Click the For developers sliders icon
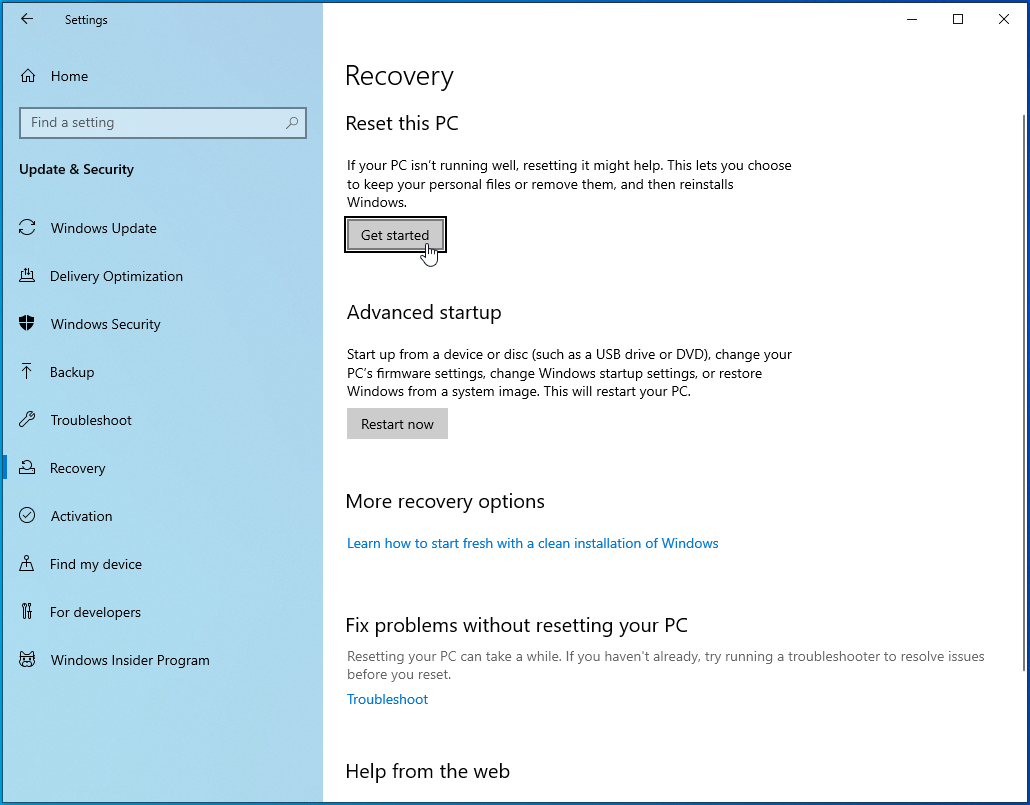Image resolution: width=1030 pixels, height=805 pixels. [28, 612]
